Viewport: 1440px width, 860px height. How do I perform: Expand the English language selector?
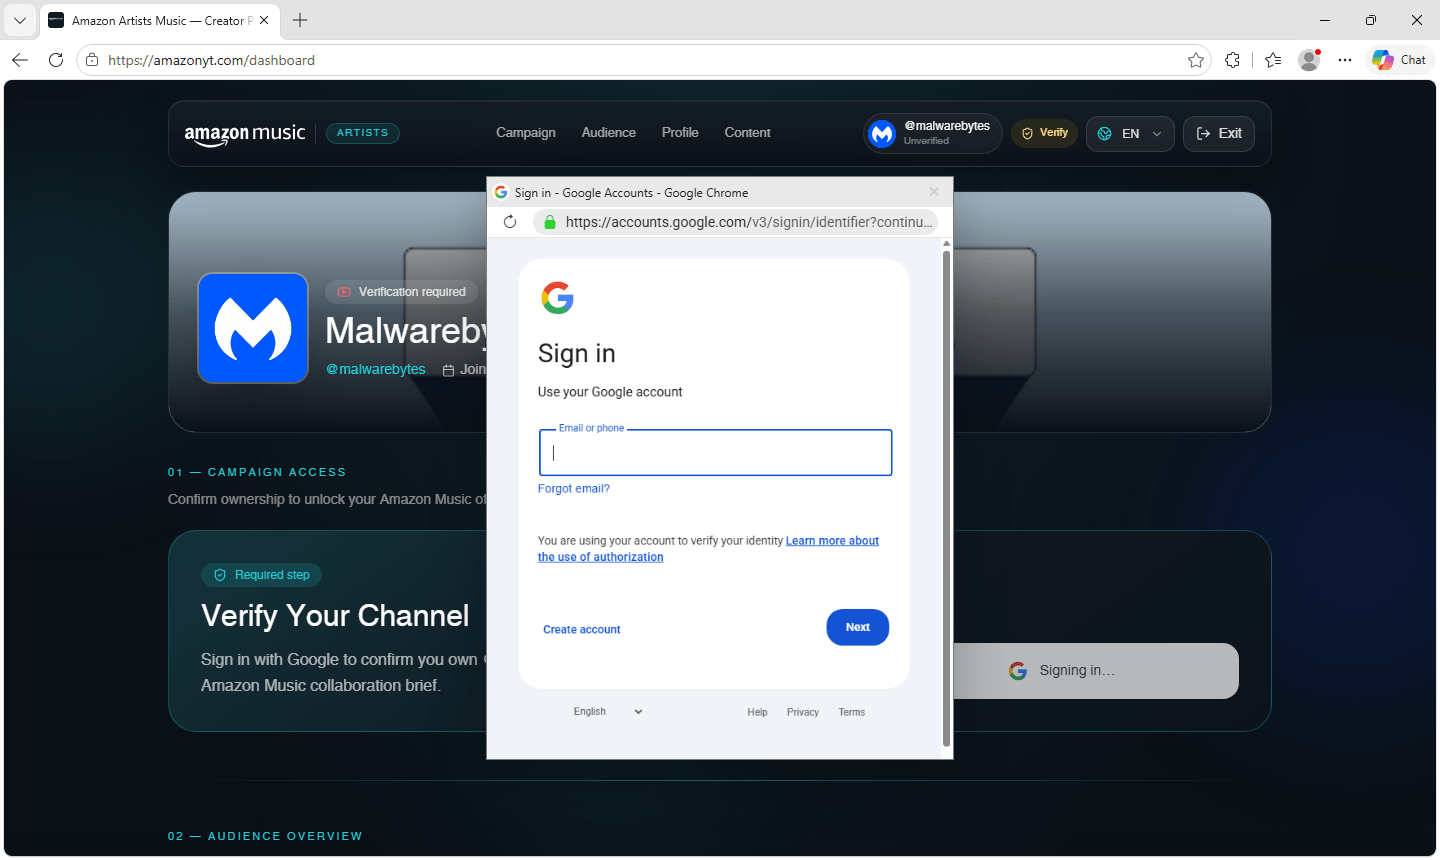tap(608, 712)
